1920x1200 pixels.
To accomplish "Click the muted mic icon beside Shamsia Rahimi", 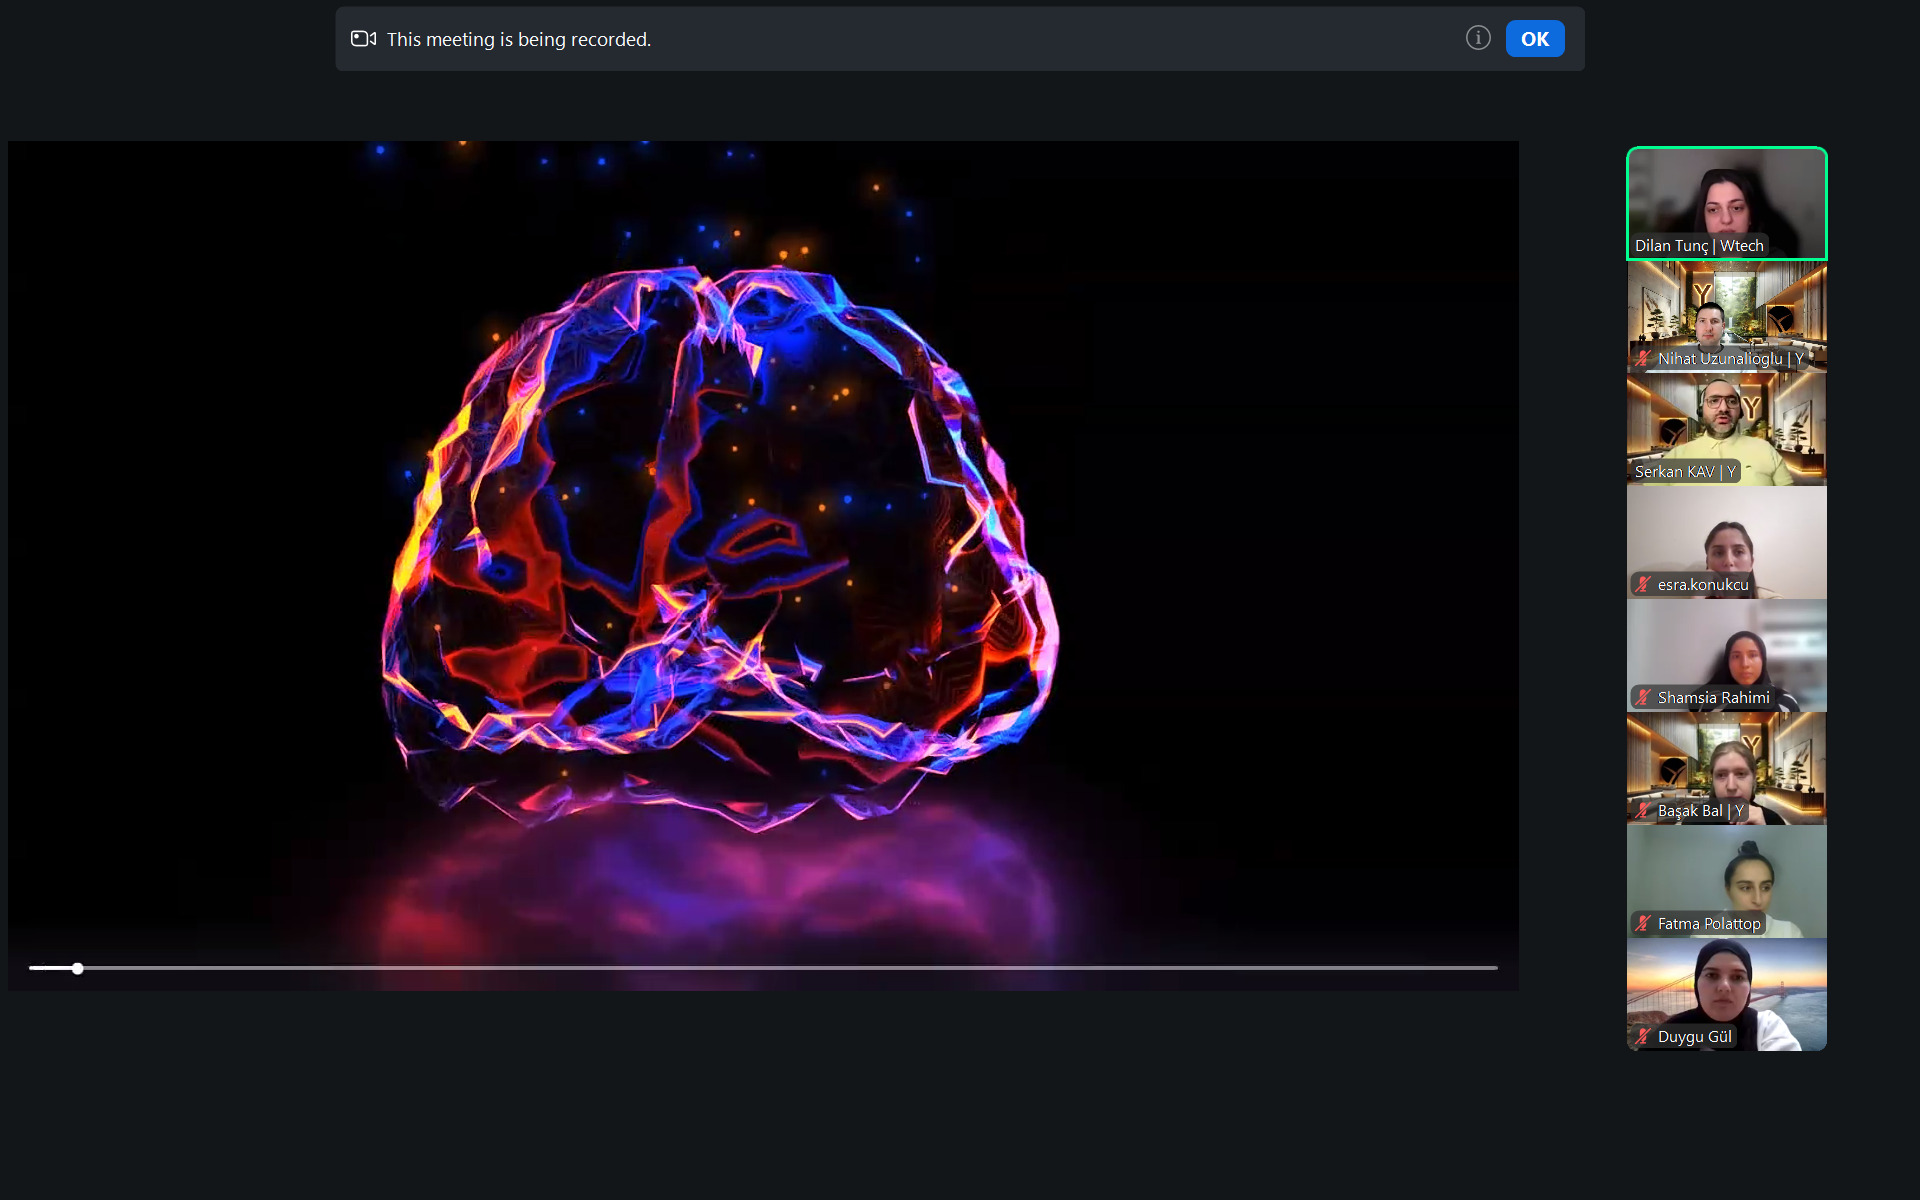I will [1643, 697].
